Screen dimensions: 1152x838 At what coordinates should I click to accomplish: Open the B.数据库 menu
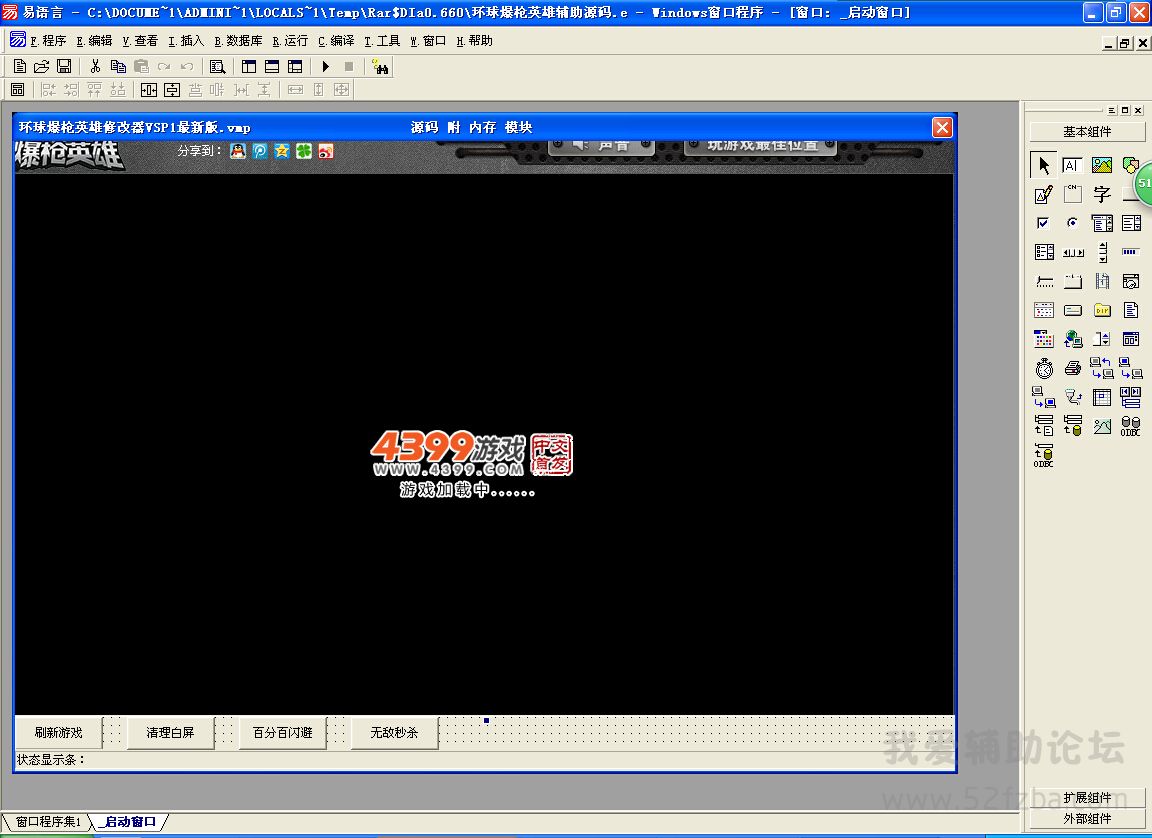(238, 41)
